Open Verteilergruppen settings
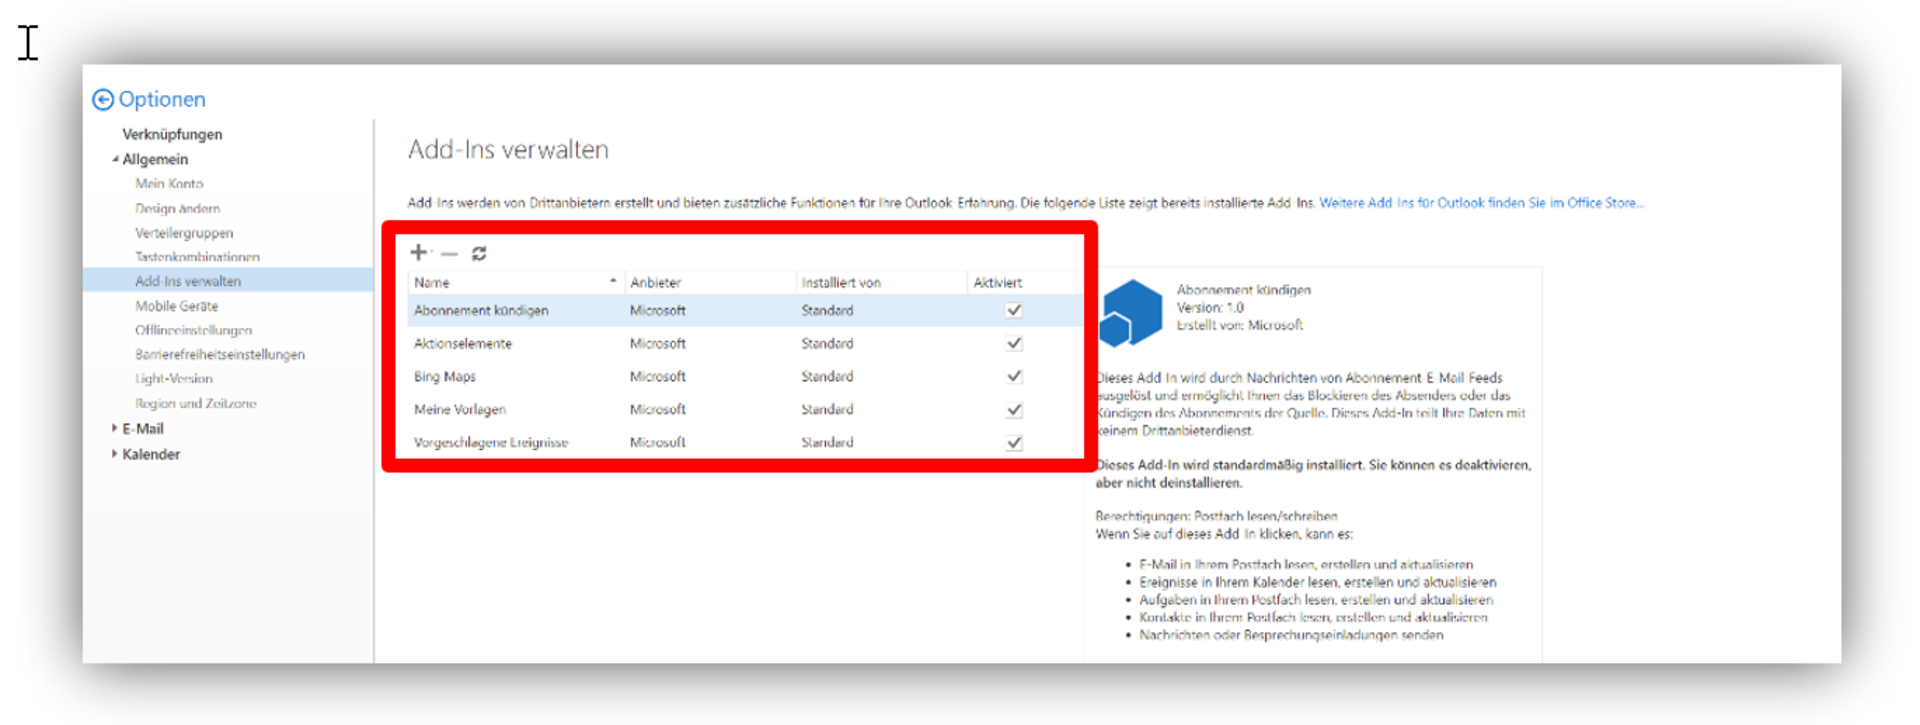The image size is (1920, 725). point(184,233)
